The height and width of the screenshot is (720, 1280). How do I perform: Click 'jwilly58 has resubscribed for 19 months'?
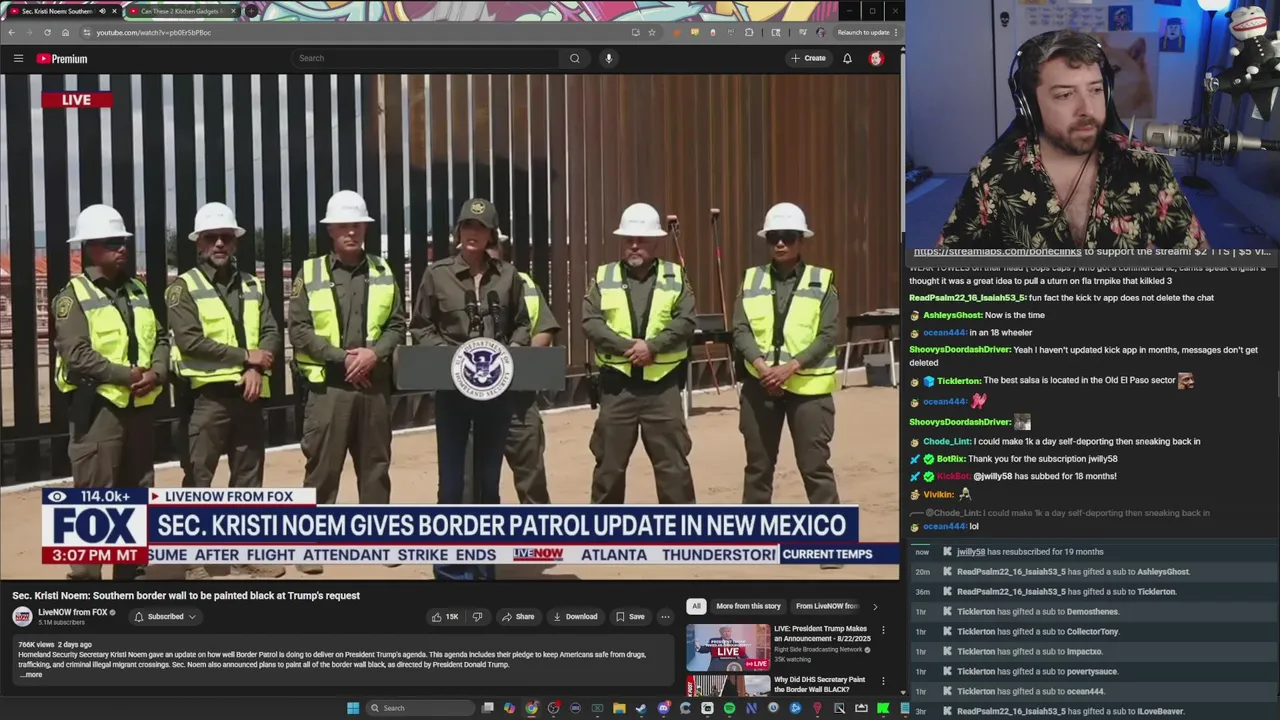point(1030,552)
